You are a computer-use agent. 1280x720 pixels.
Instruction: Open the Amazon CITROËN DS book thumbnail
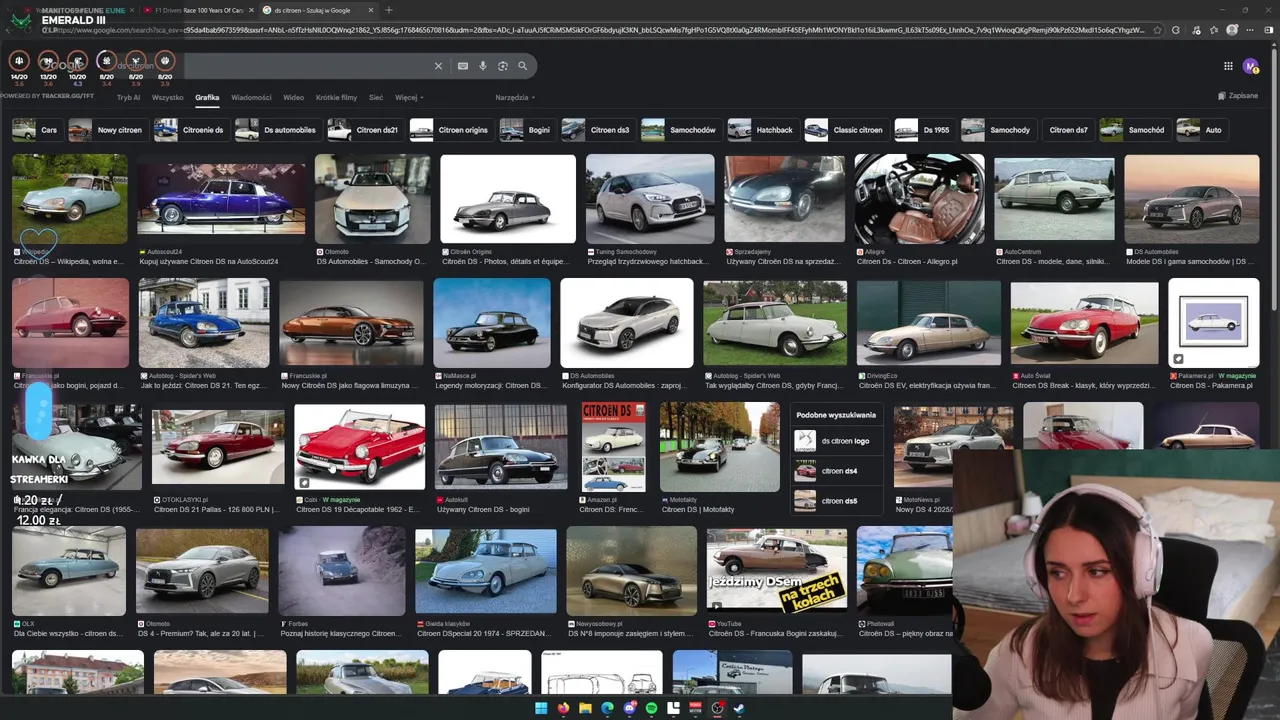(614, 447)
